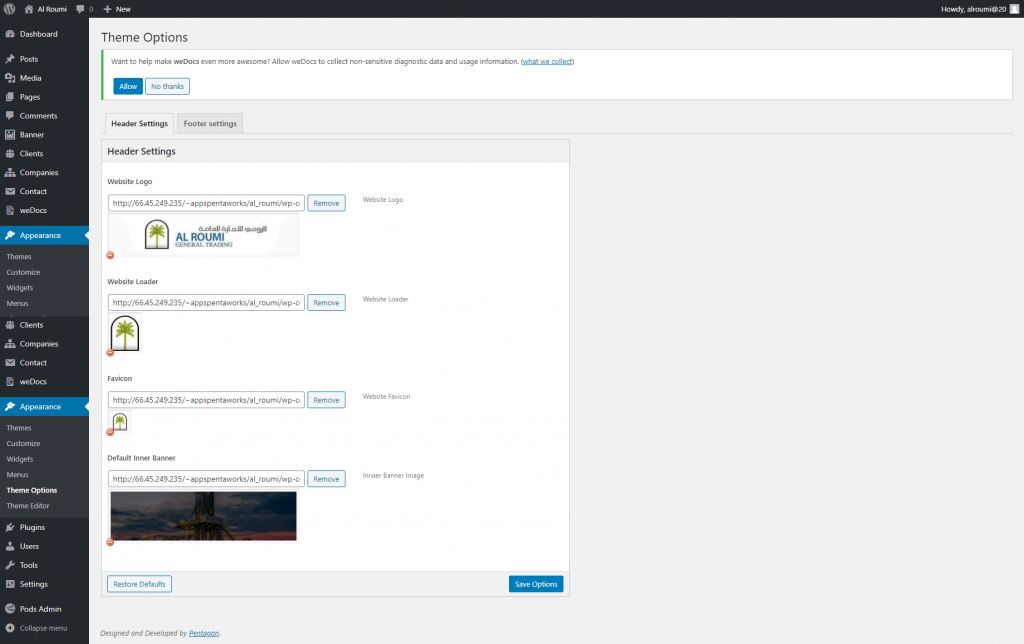Click Allow in the weDocs notice
1024x644 pixels.
click(128, 86)
